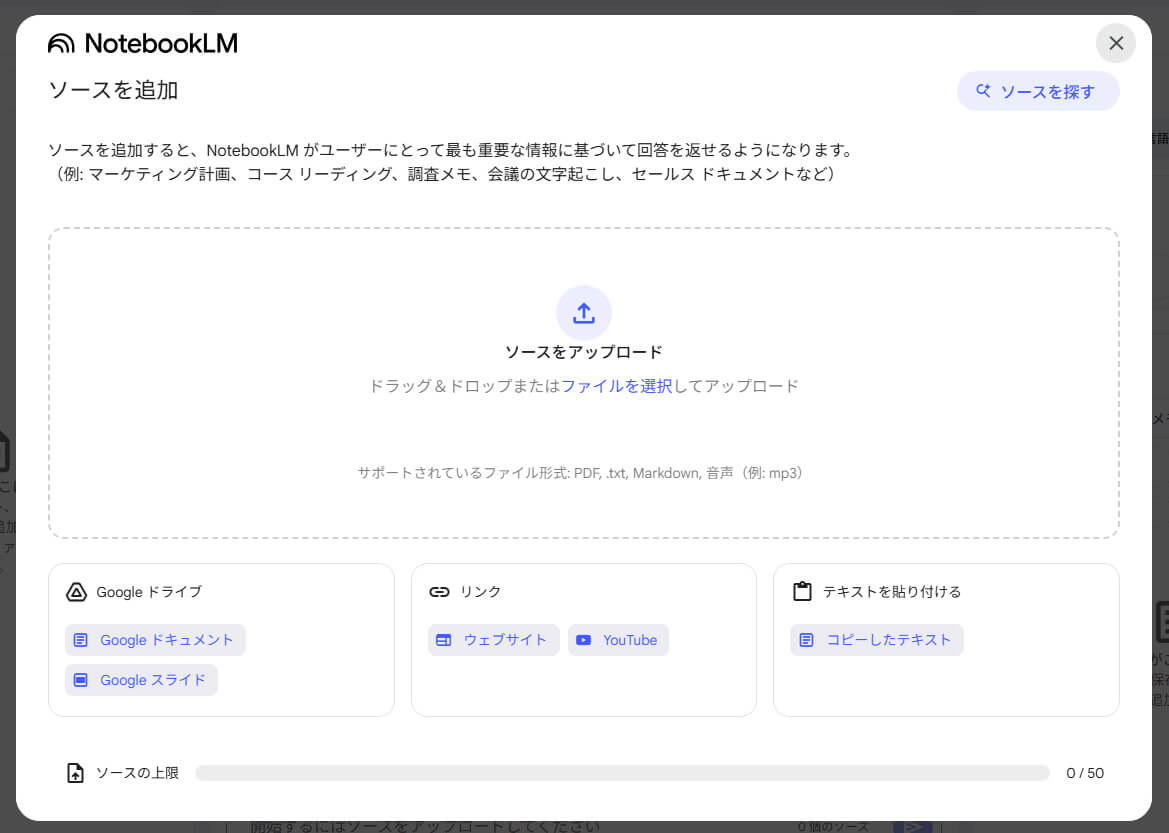This screenshot has height=833, width=1169.
Task: Click the テキストを貼り付ける label
Action: click(x=892, y=592)
